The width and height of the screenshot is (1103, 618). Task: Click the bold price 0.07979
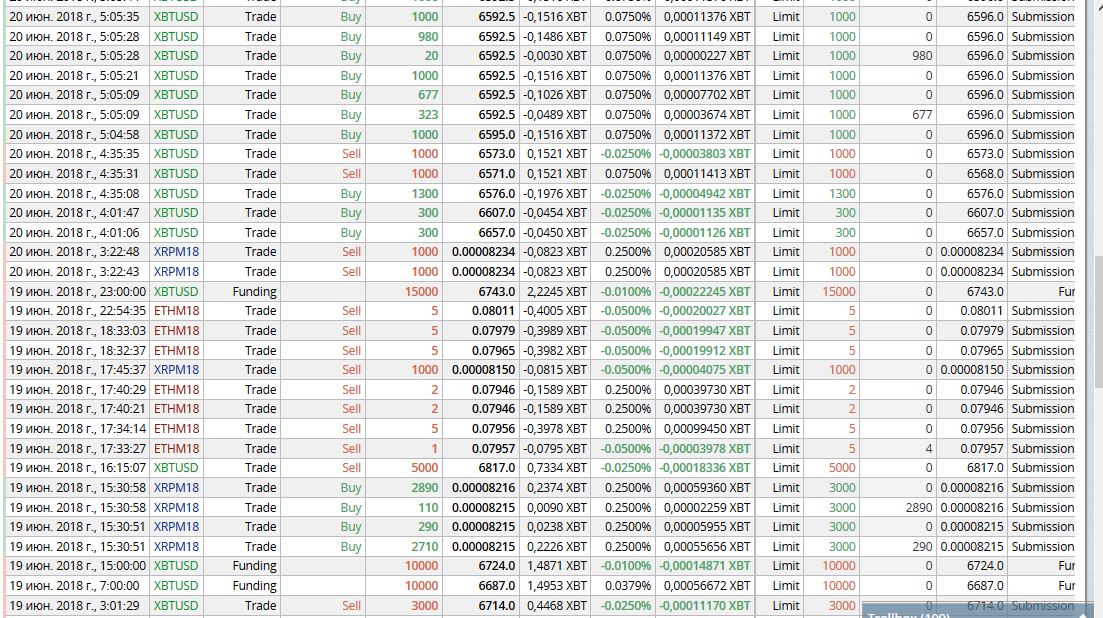coord(493,330)
